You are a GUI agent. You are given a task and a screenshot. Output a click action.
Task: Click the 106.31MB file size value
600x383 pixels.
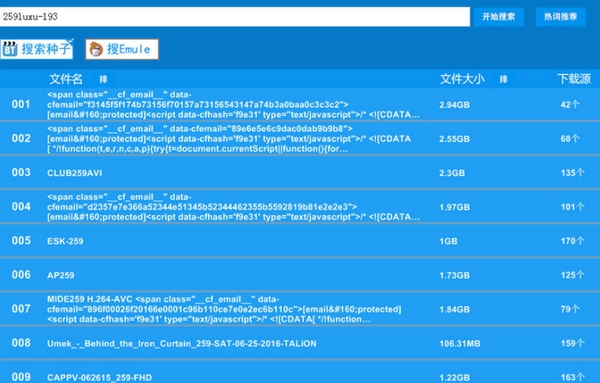(460, 344)
